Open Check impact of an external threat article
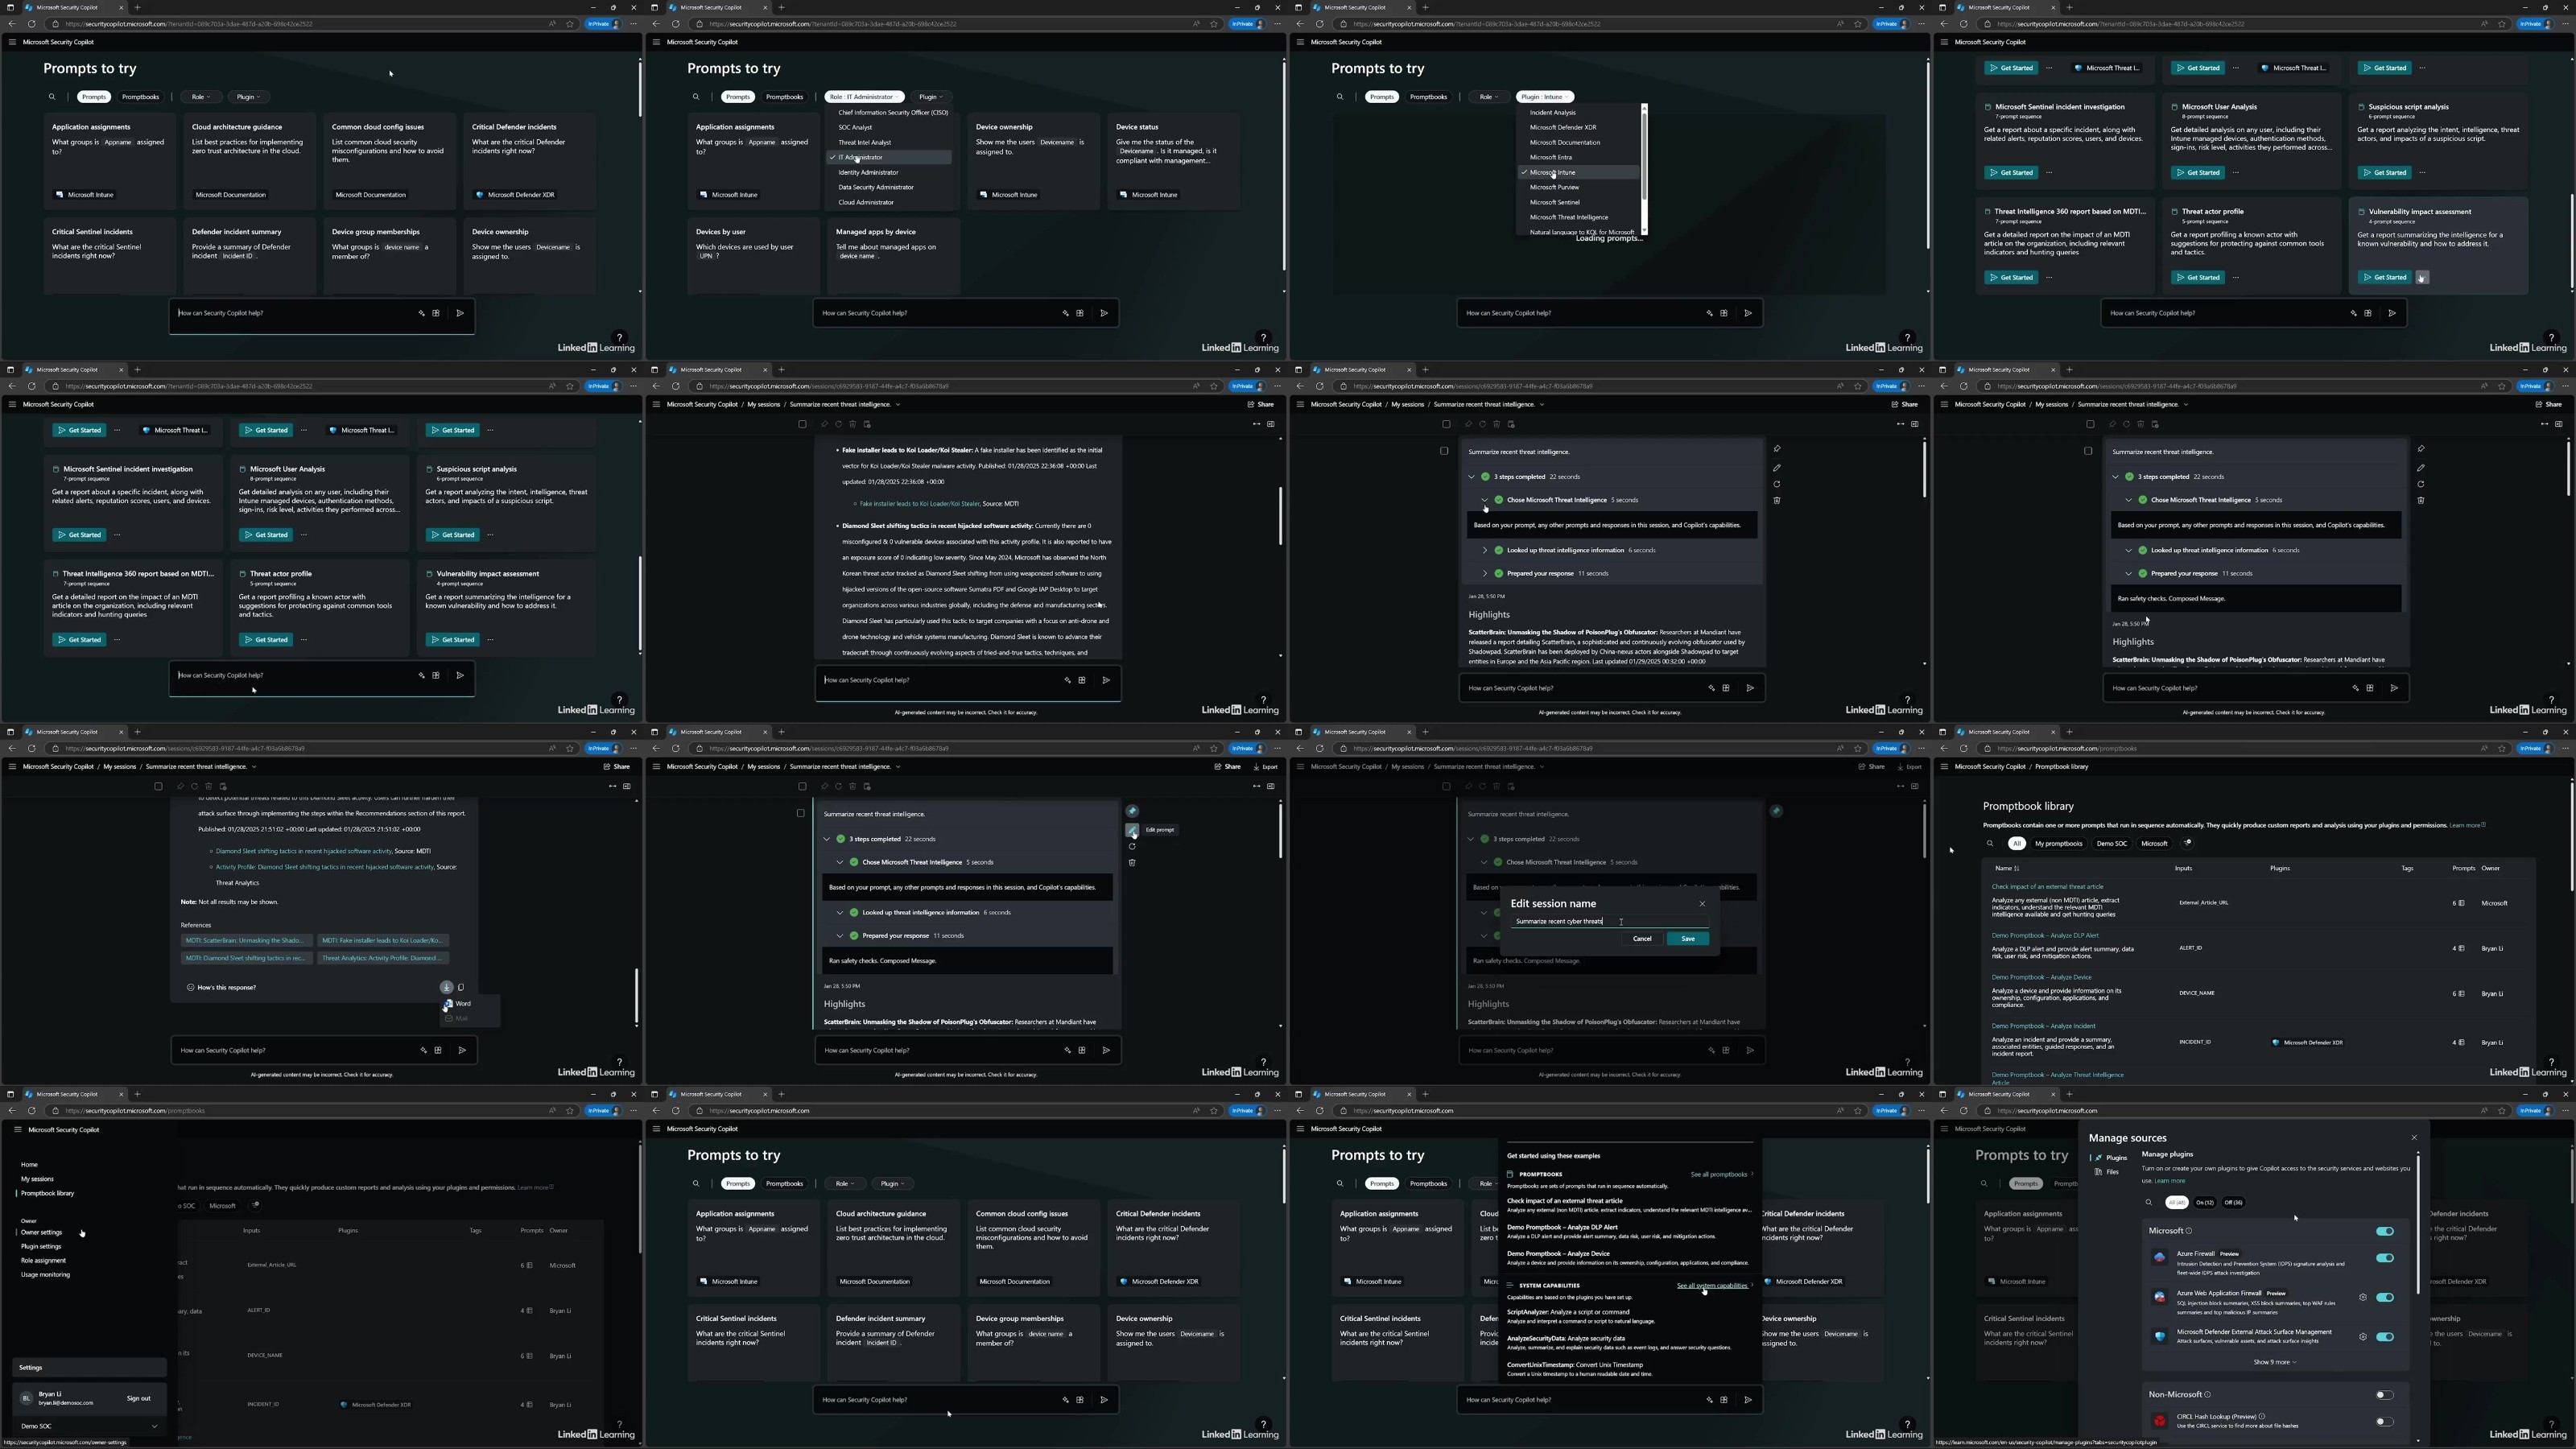 tap(2047, 886)
